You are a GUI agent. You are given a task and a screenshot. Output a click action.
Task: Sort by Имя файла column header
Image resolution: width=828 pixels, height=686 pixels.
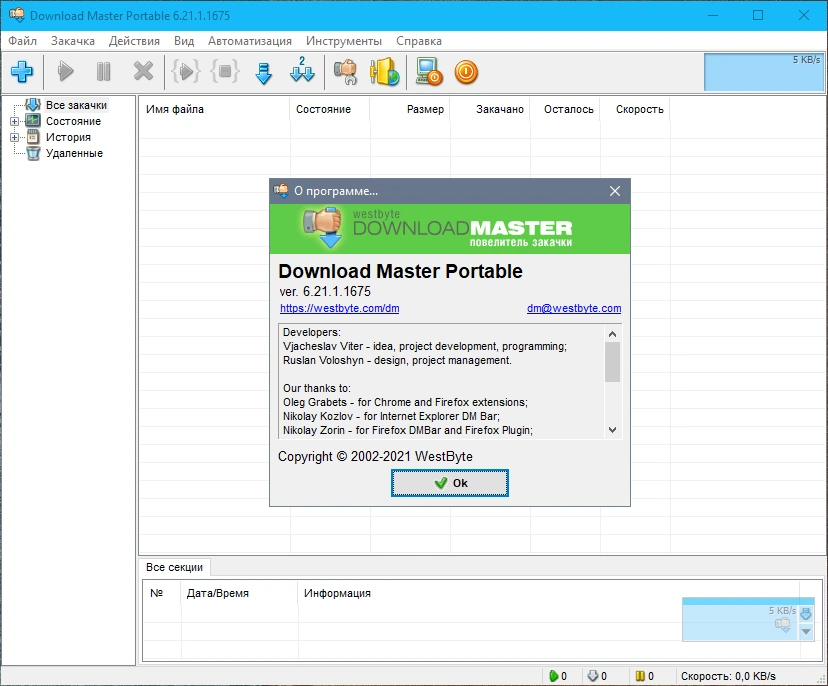tap(214, 109)
